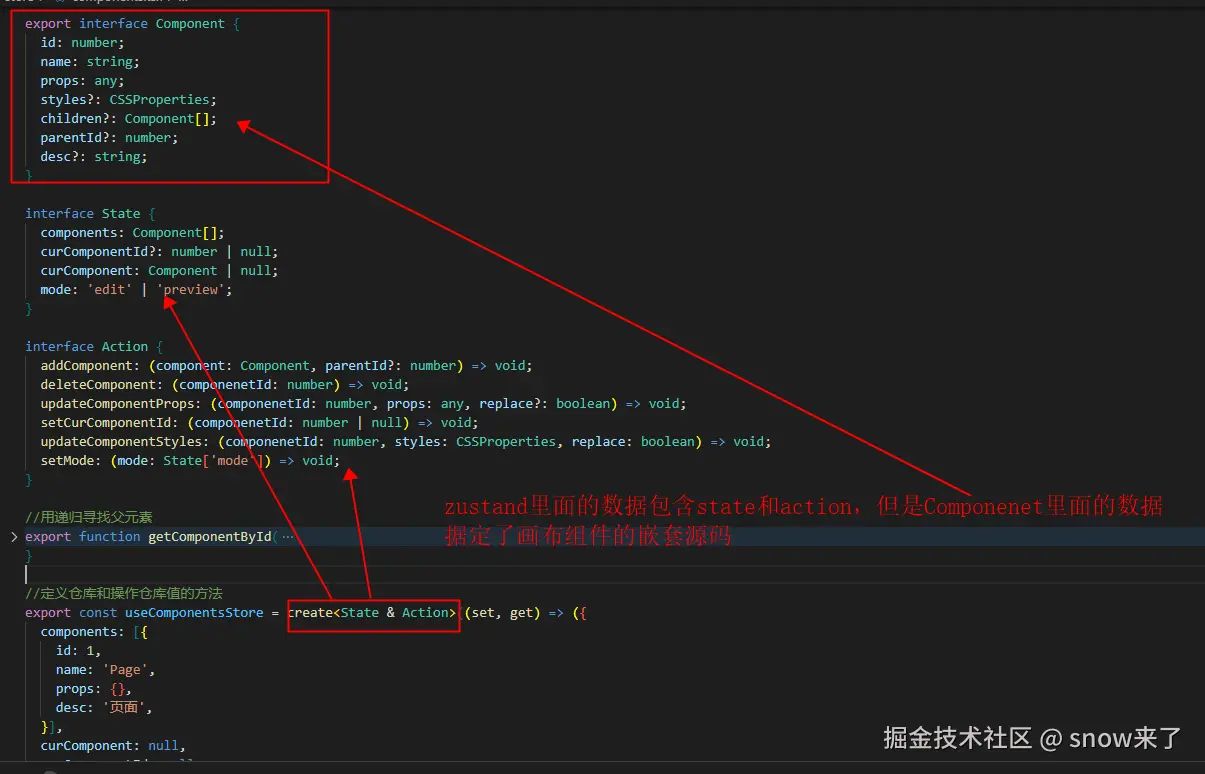Click the 'curComponent: Component | null;' line
This screenshot has width=1205, height=774.
(159, 271)
